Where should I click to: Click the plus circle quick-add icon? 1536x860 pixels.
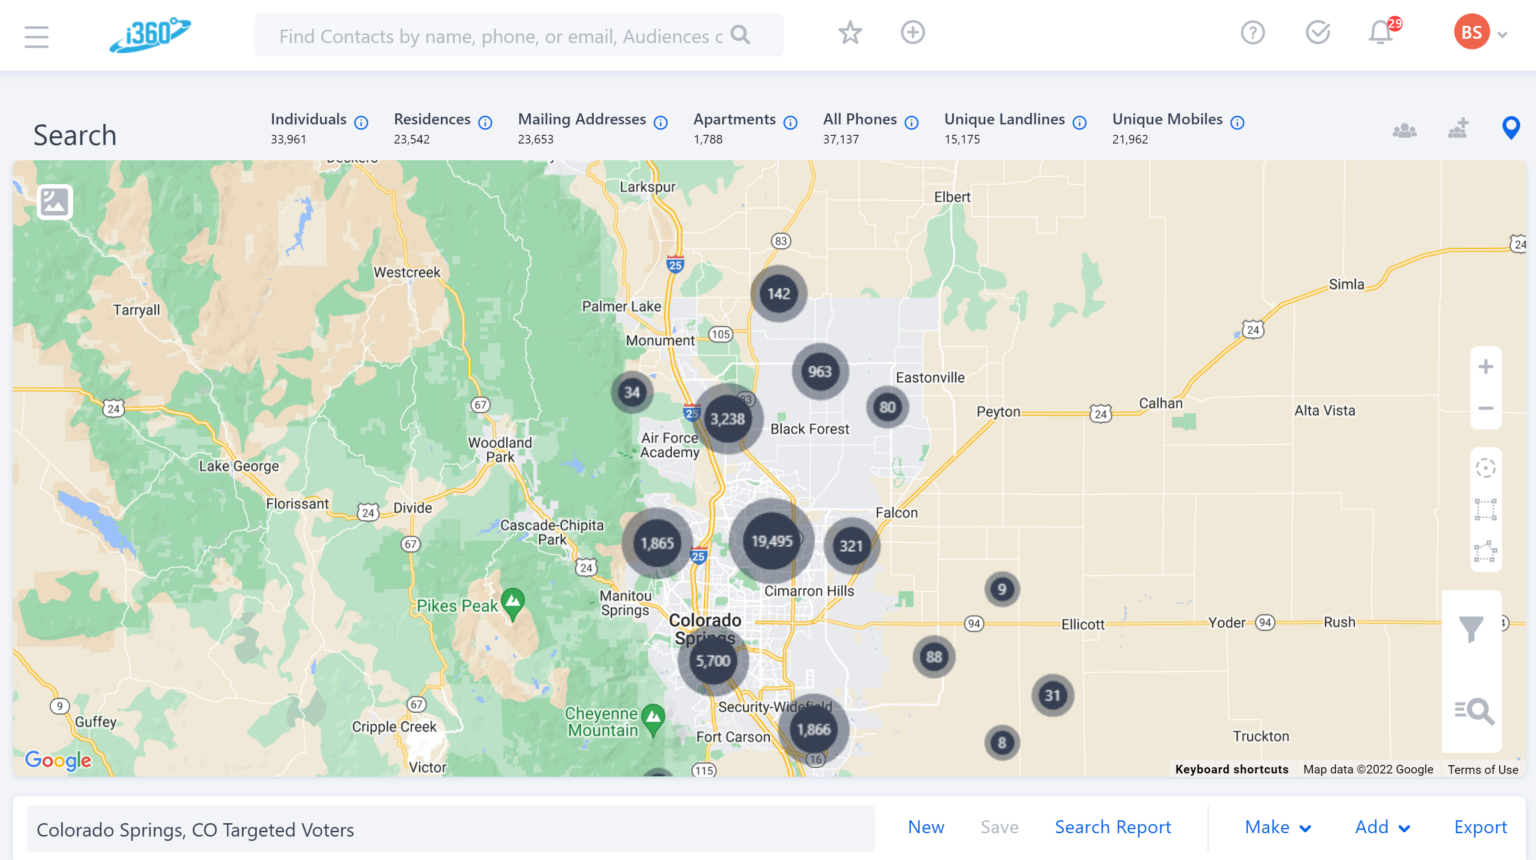pos(913,33)
